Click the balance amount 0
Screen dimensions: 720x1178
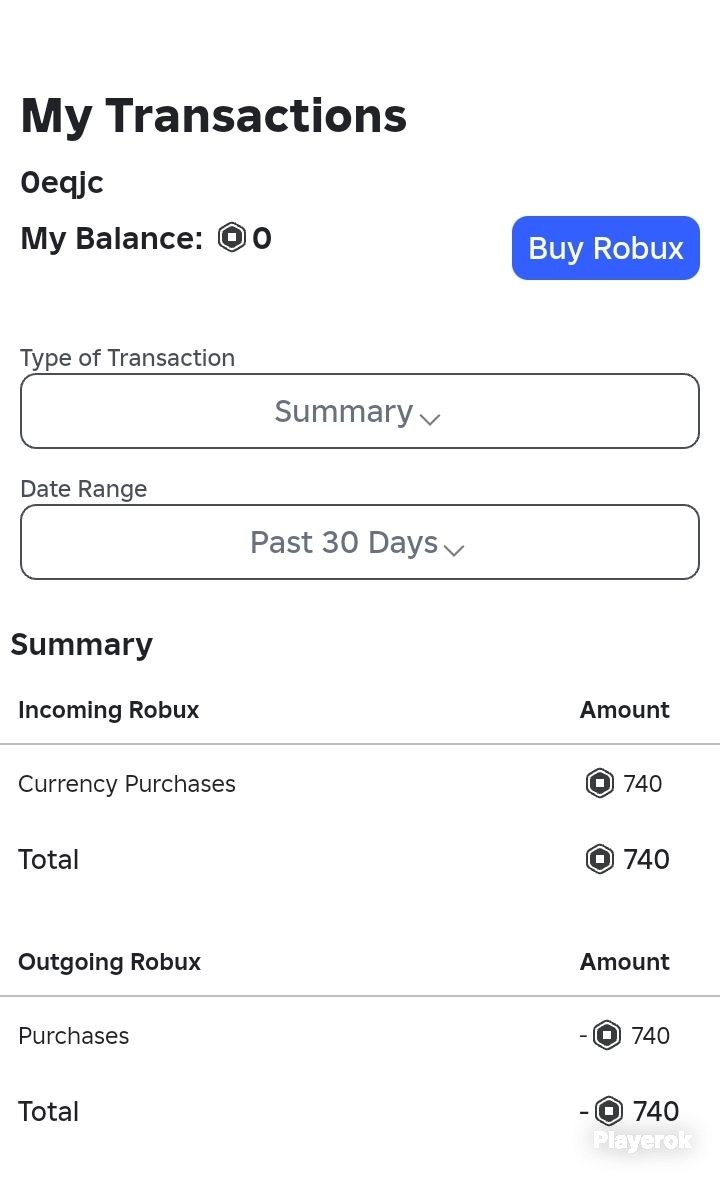[262, 238]
